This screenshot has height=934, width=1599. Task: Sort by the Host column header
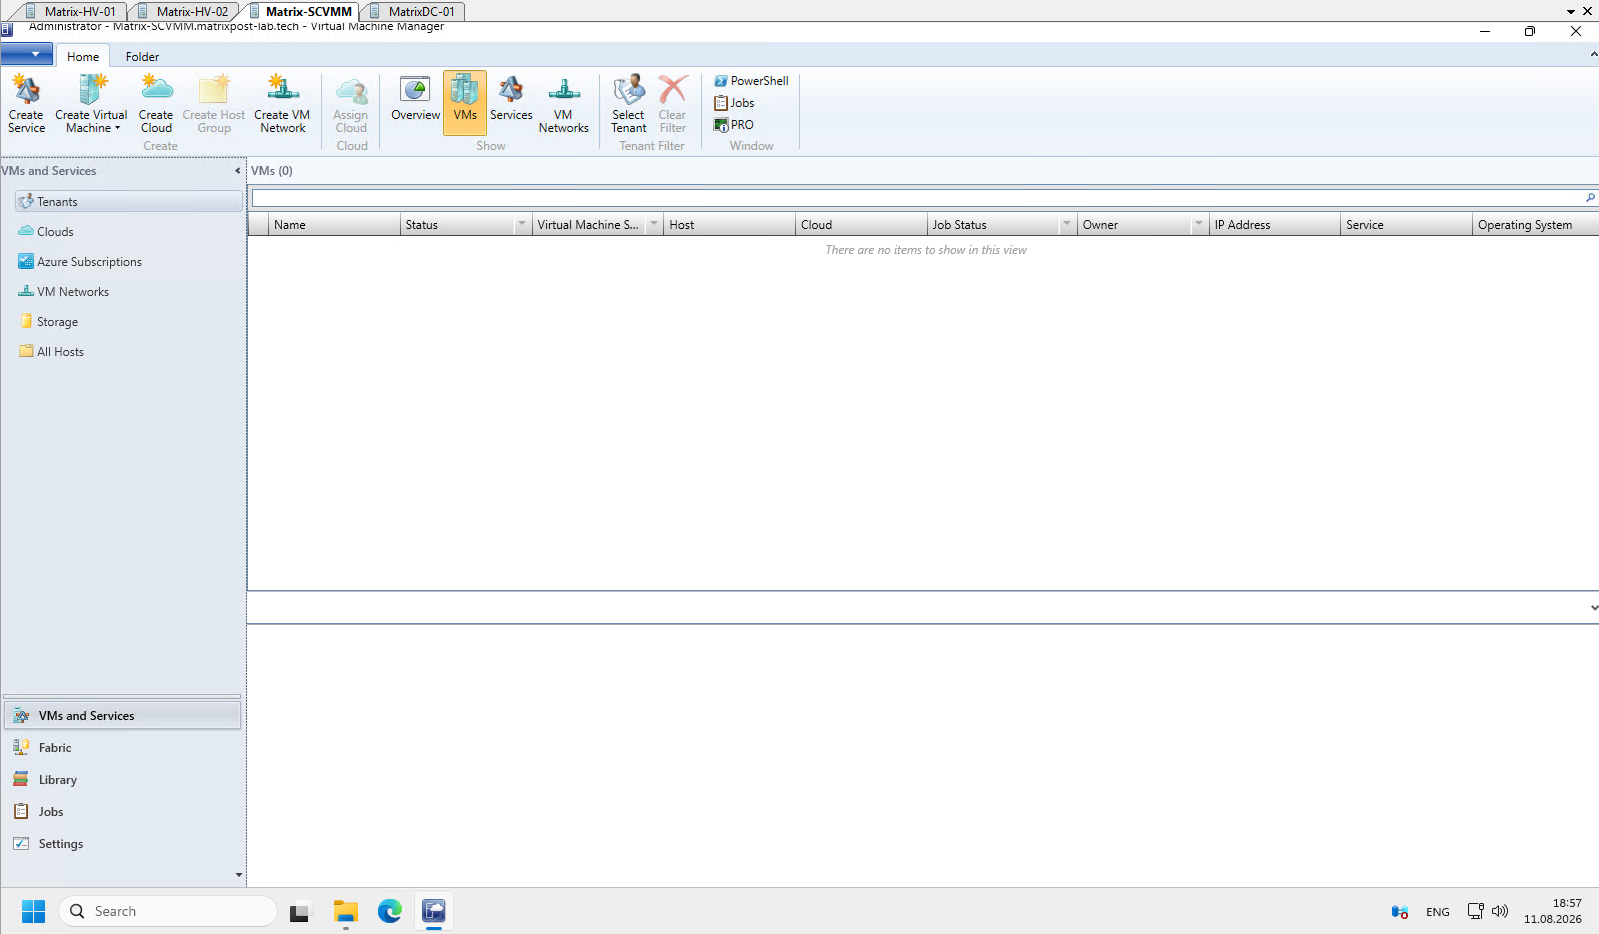[x=730, y=225]
